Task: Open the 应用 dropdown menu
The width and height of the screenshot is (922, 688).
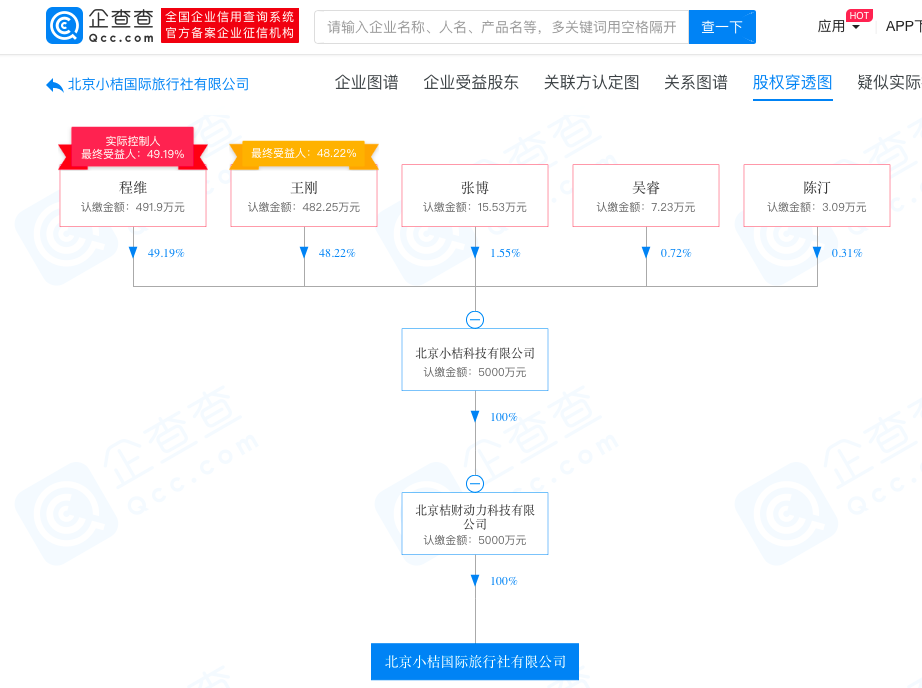Action: pyautogui.click(x=839, y=26)
